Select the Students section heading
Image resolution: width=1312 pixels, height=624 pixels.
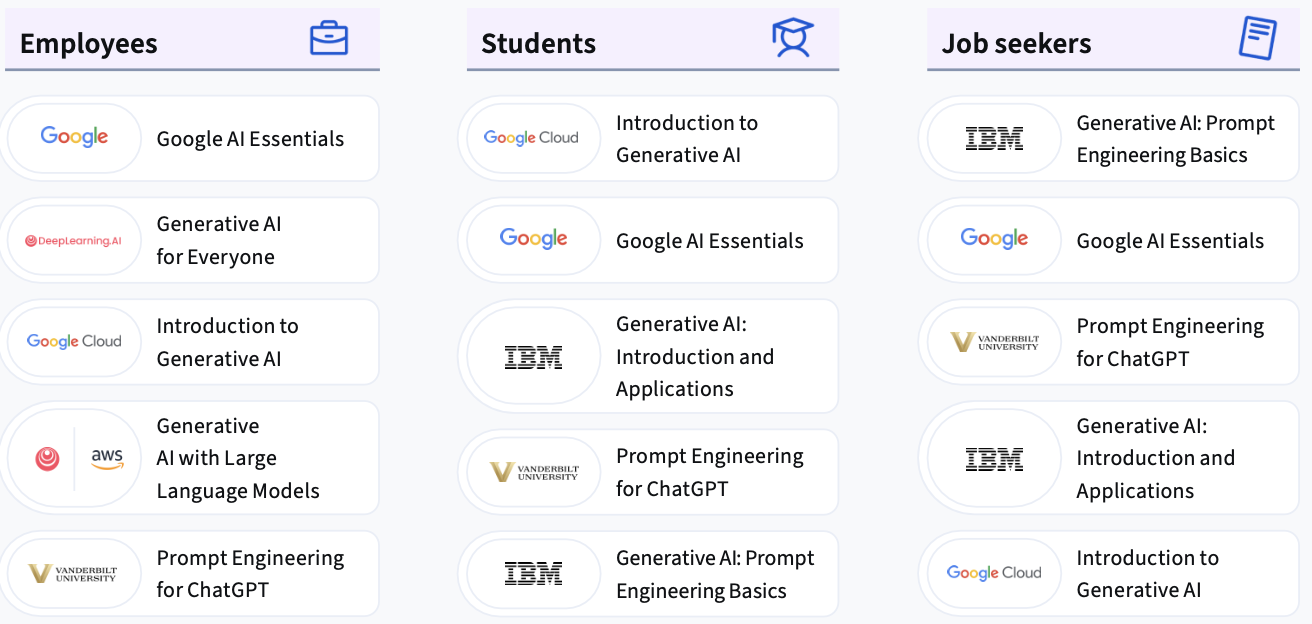point(538,44)
